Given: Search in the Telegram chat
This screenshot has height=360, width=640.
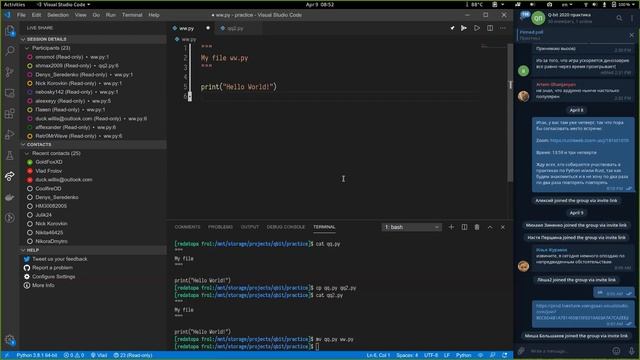Looking at the screenshot, I should 619,18.
